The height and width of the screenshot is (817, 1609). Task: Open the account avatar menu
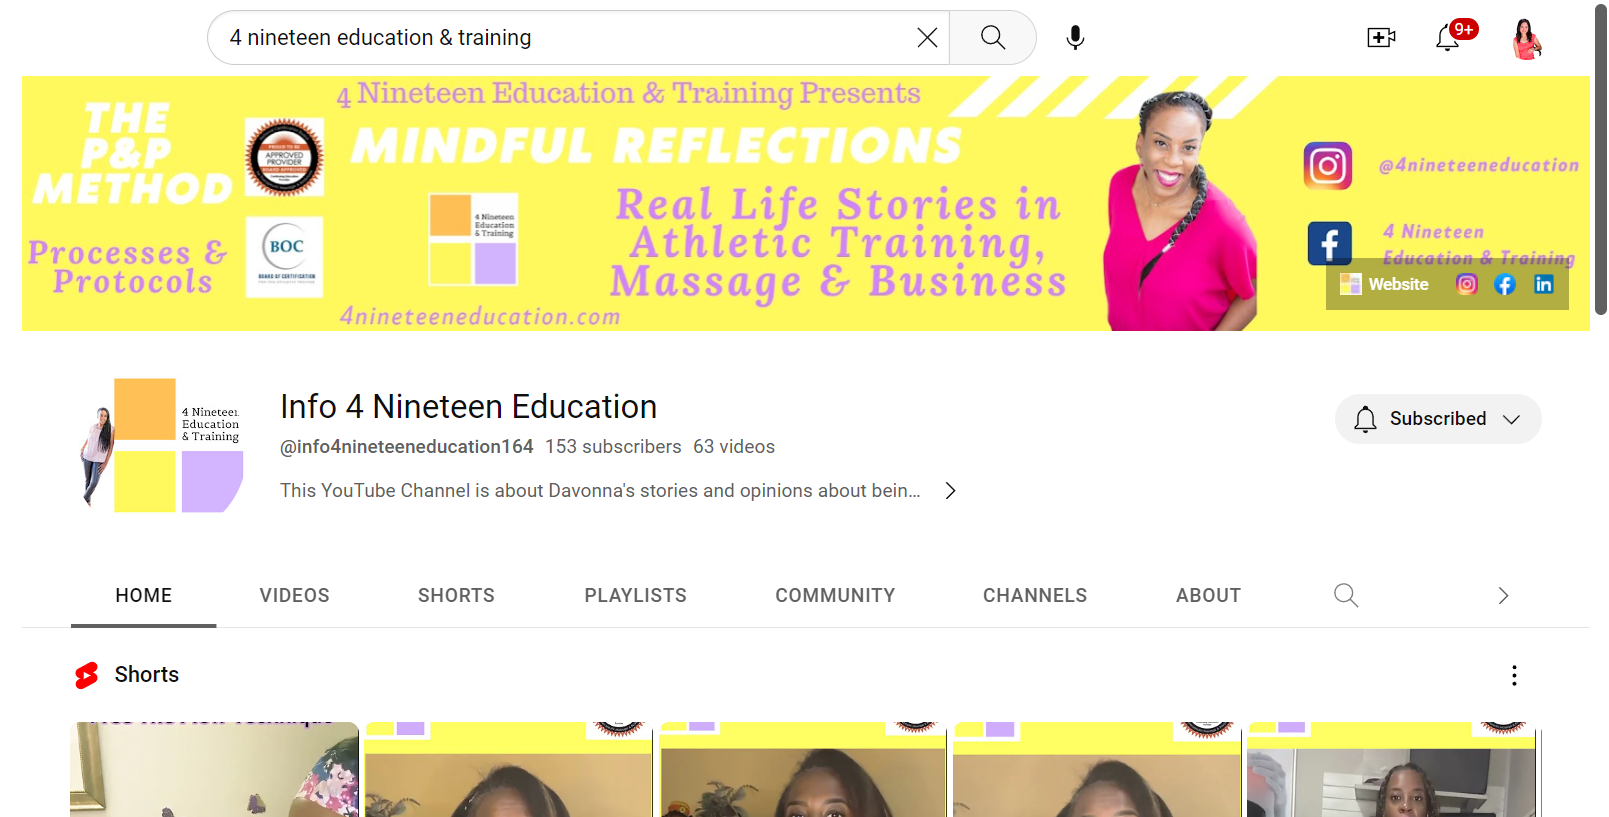click(1526, 39)
